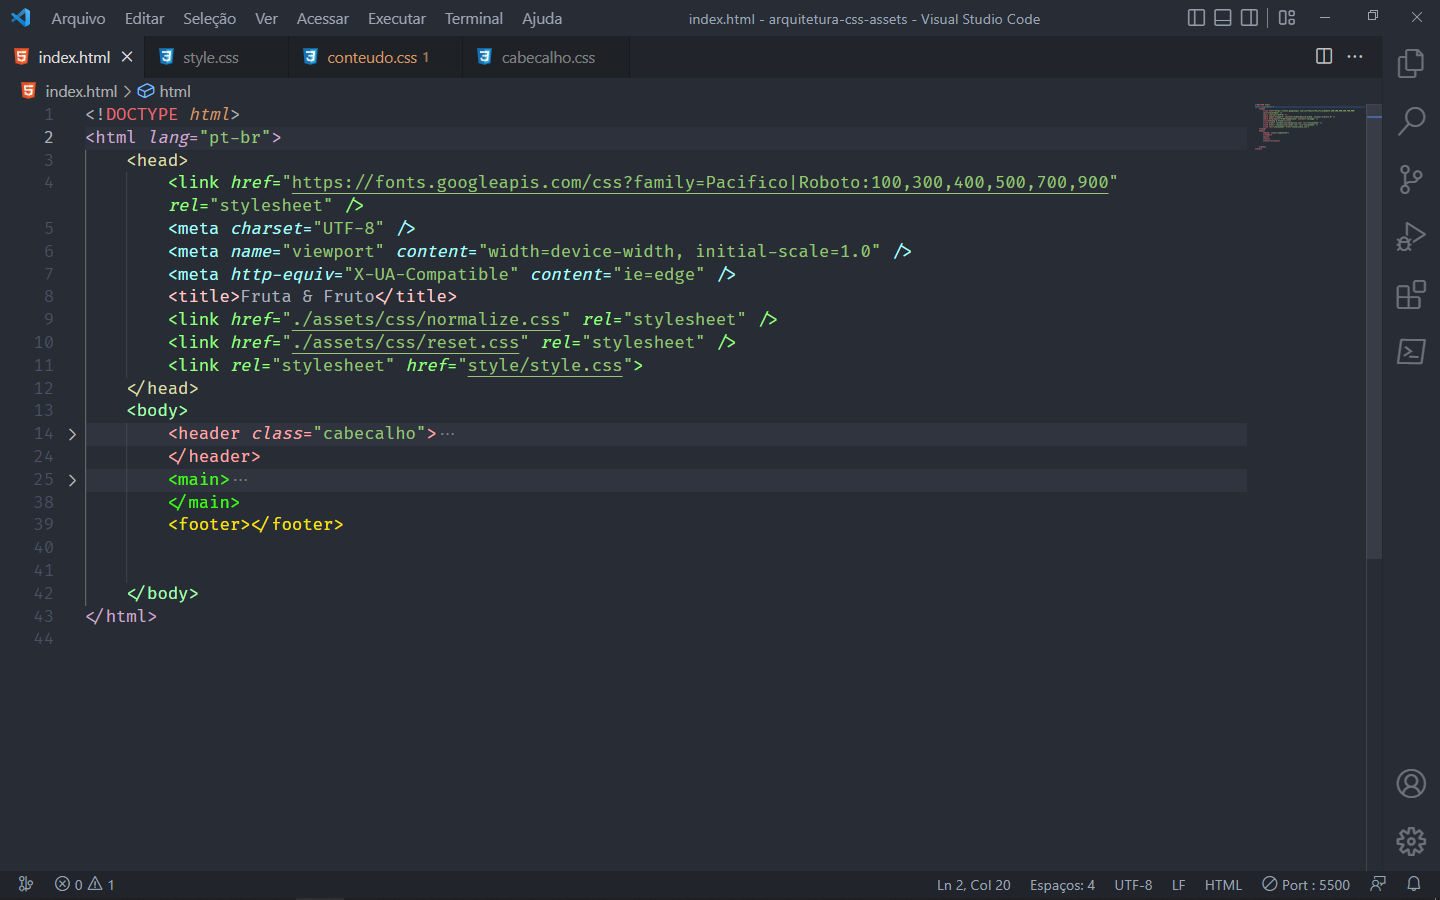Viewport: 1440px width, 900px height.
Task: Unfold the ellipsis after header cabecalho tag
Action: 447,434
